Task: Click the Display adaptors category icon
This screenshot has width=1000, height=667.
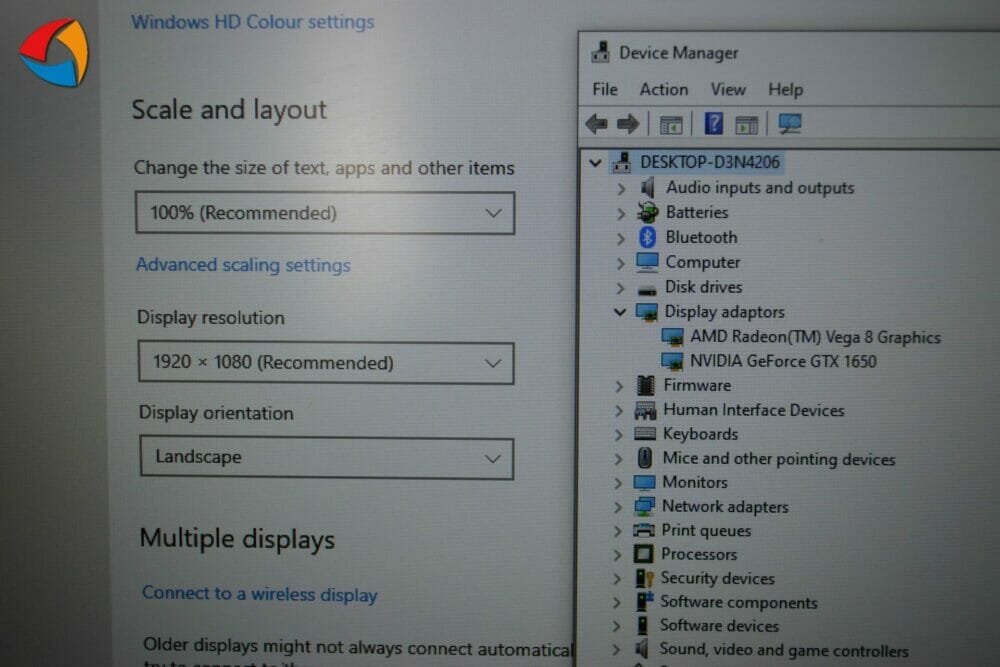Action: [x=647, y=312]
